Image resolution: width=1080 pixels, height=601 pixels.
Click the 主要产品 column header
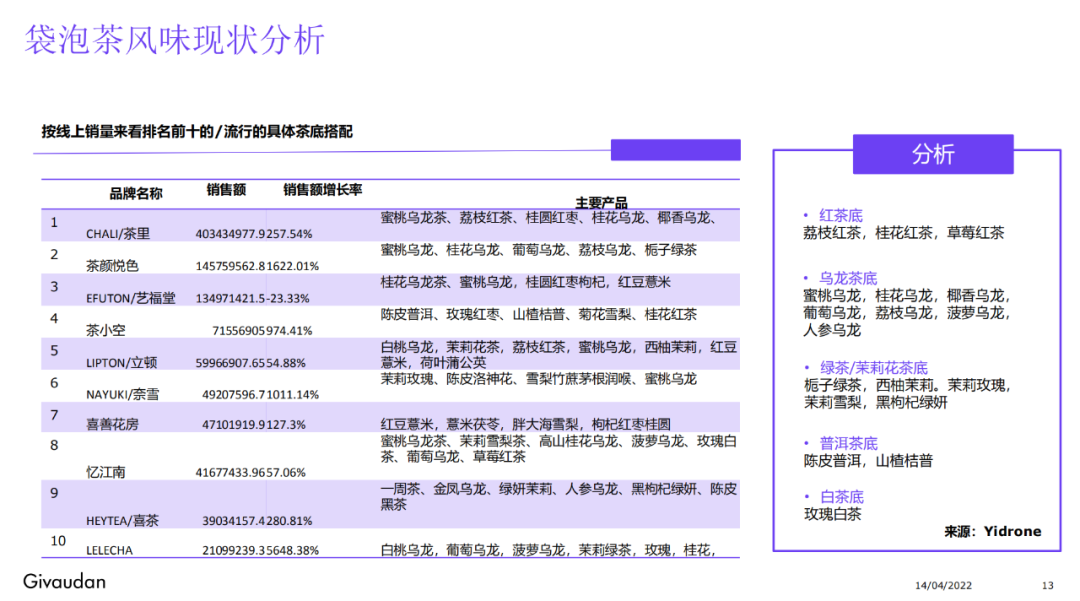603,200
